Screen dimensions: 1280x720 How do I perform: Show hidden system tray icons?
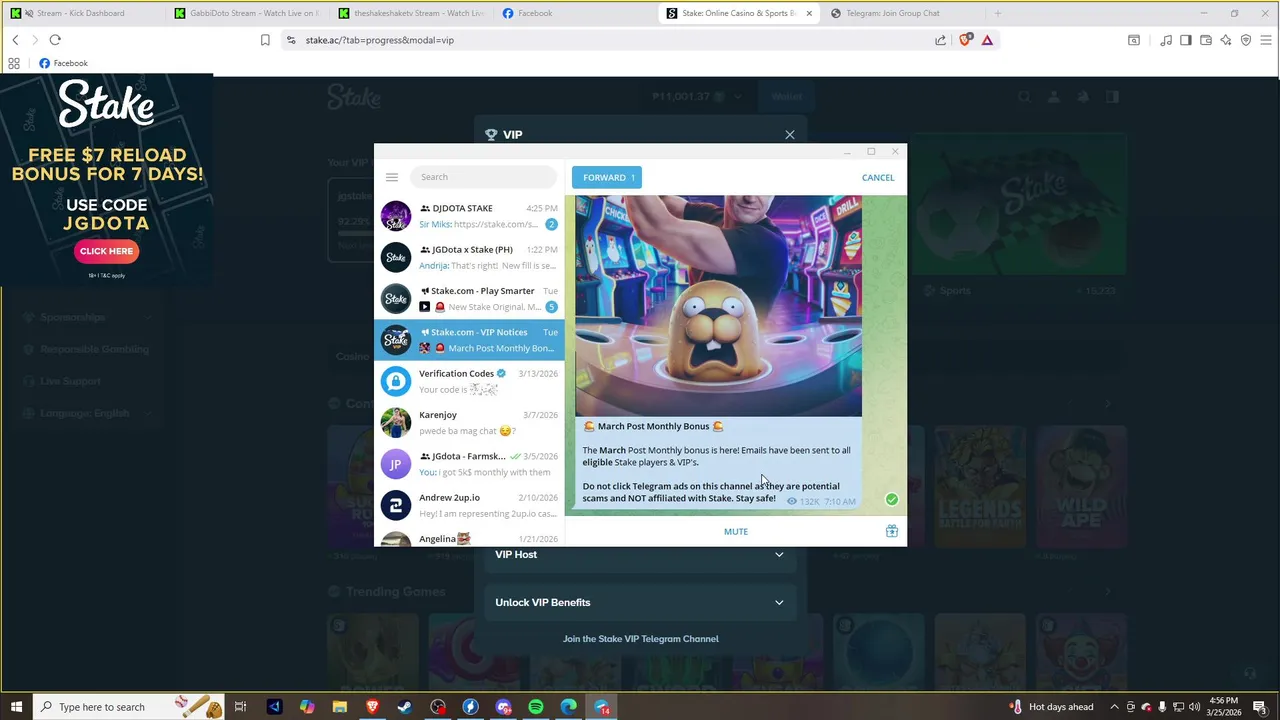coord(1115,707)
